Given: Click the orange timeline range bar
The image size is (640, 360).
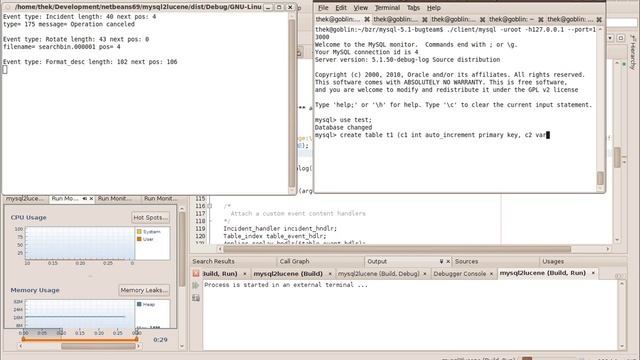Looking at the screenshot, I should 80,339.
